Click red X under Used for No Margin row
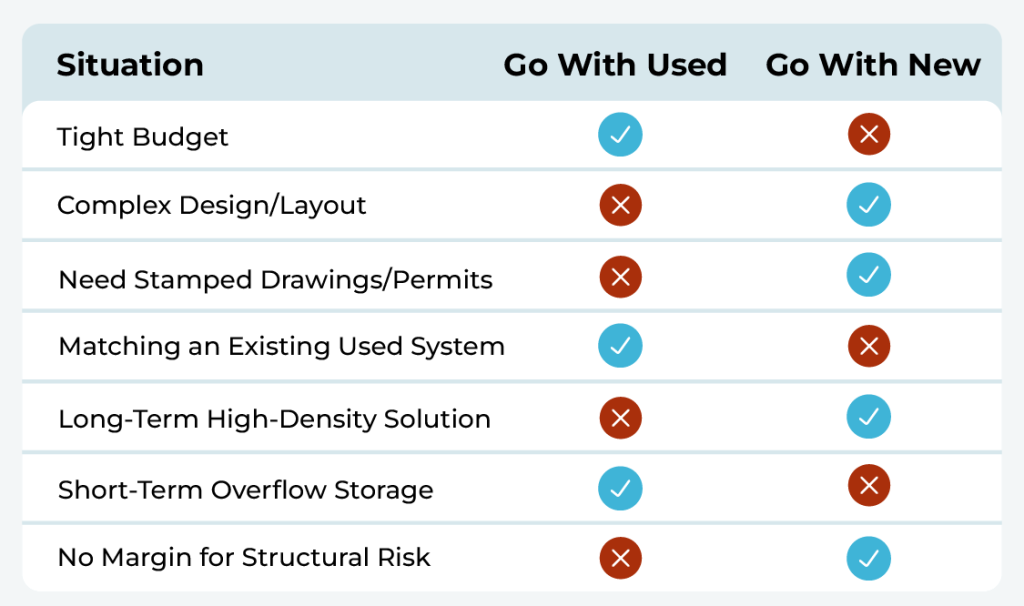The width and height of the screenshot is (1024, 606). tap(620, 558)
